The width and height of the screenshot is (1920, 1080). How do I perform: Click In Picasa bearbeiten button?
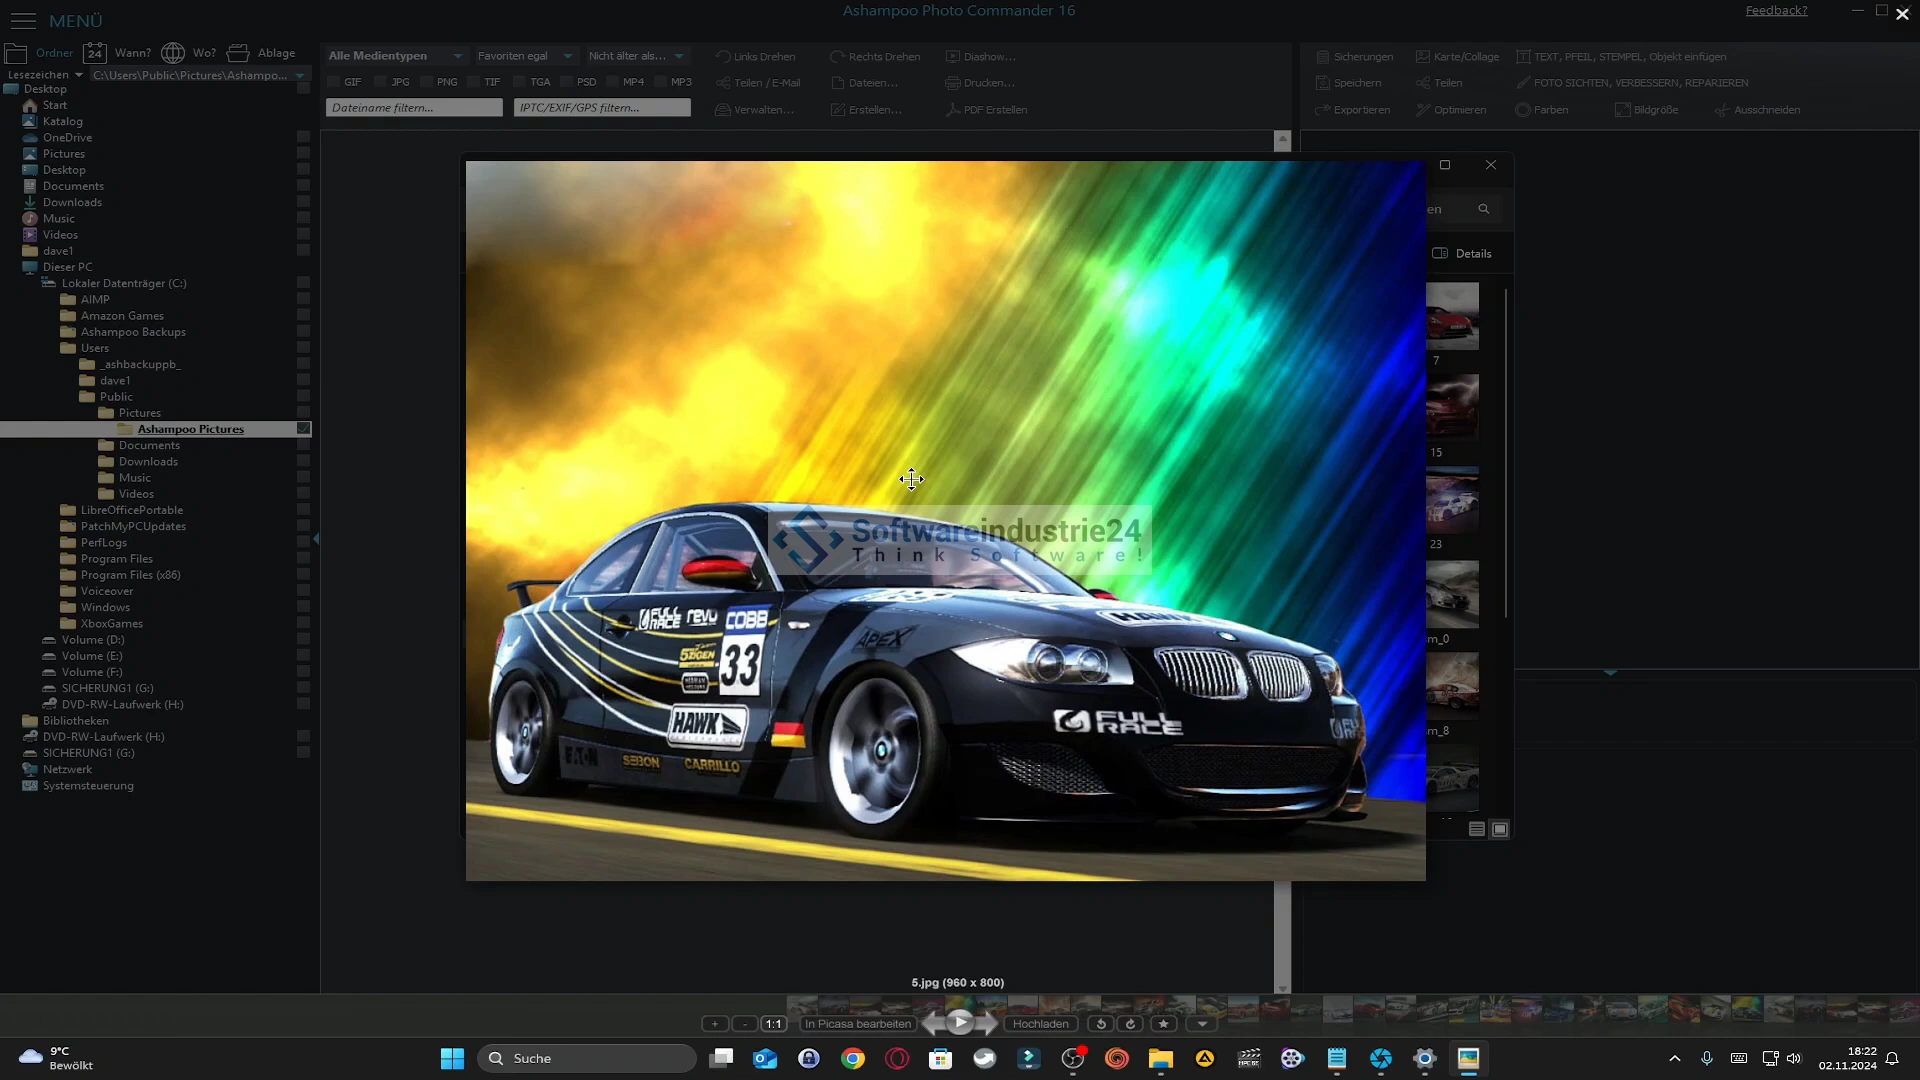coord(858,1024)
